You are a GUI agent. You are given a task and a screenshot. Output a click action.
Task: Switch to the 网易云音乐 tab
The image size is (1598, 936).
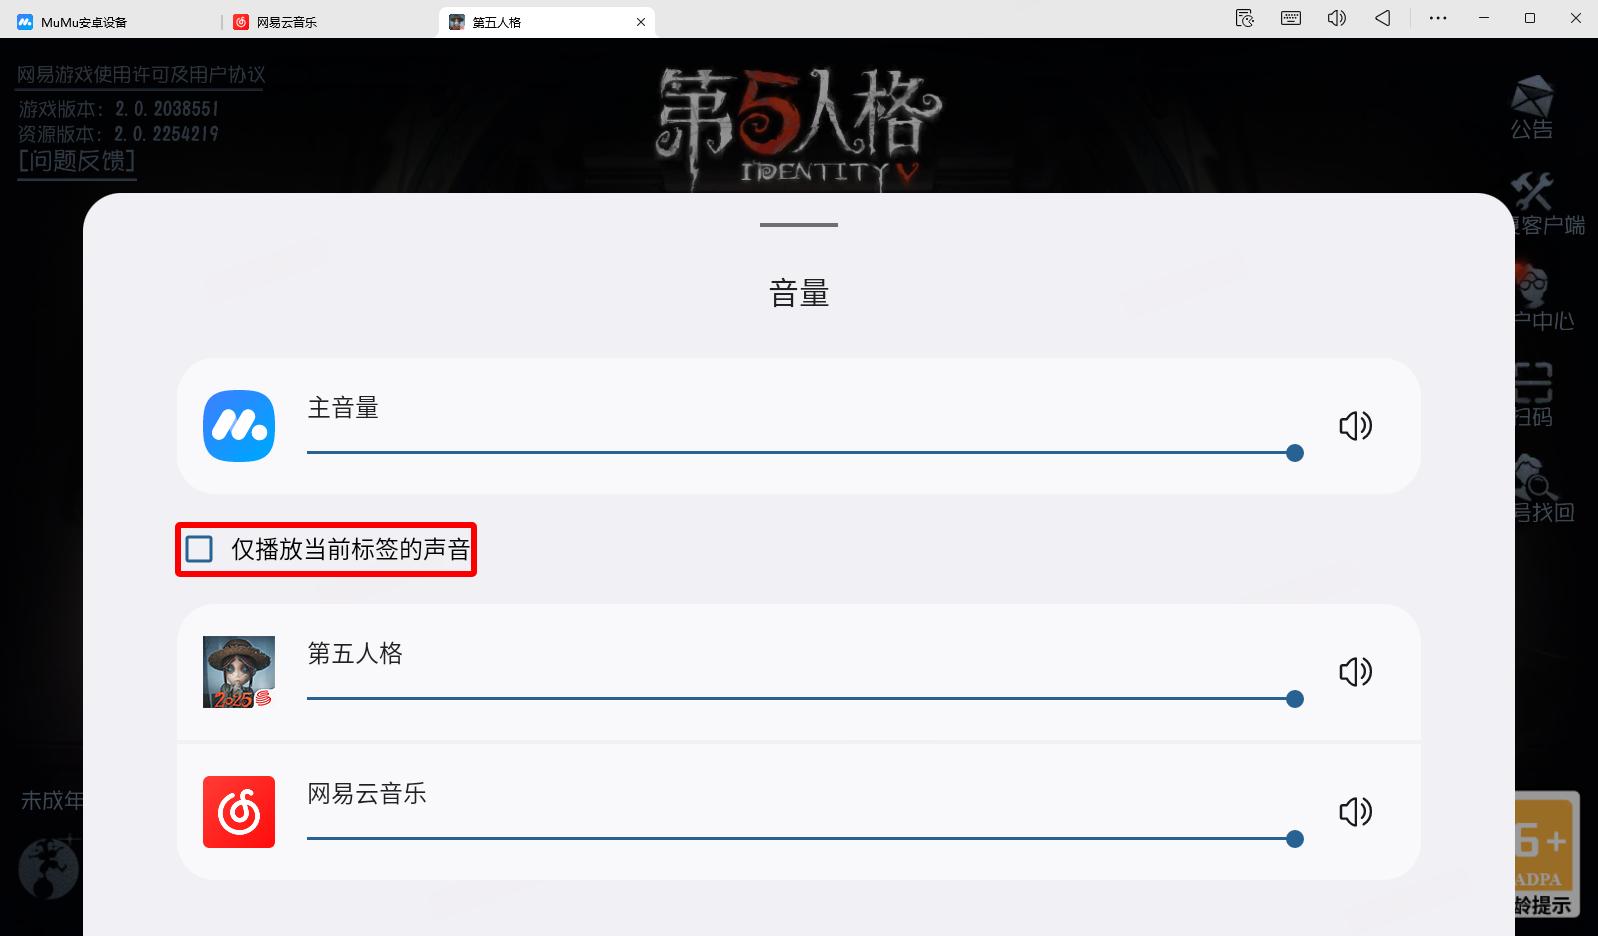(x=330, y=22)
